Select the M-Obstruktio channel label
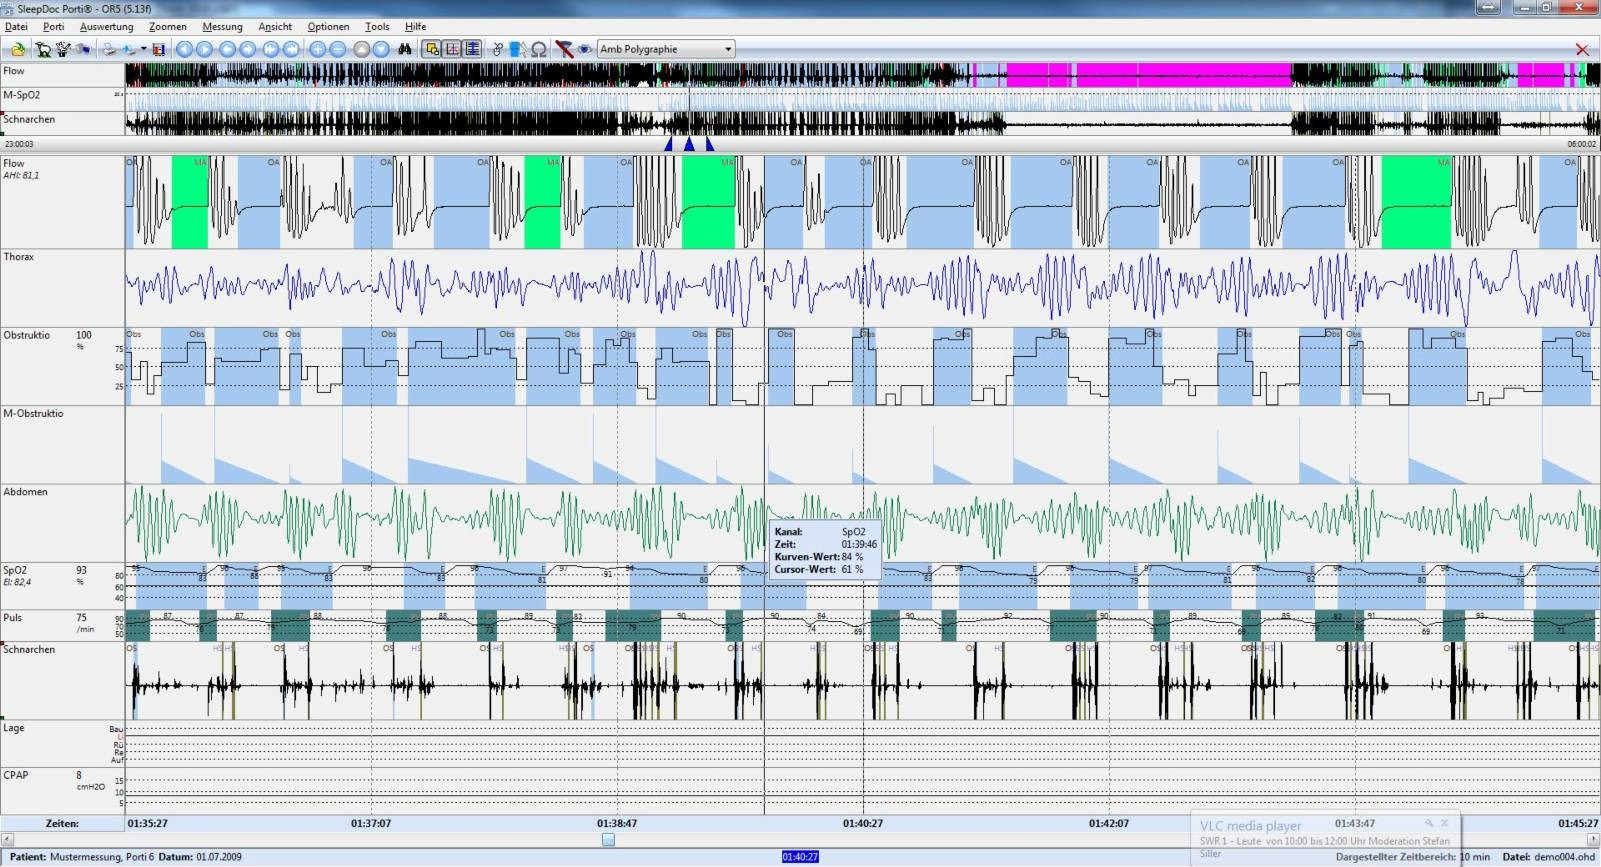This screenshot has width=1601, height=867. [33, 414]
